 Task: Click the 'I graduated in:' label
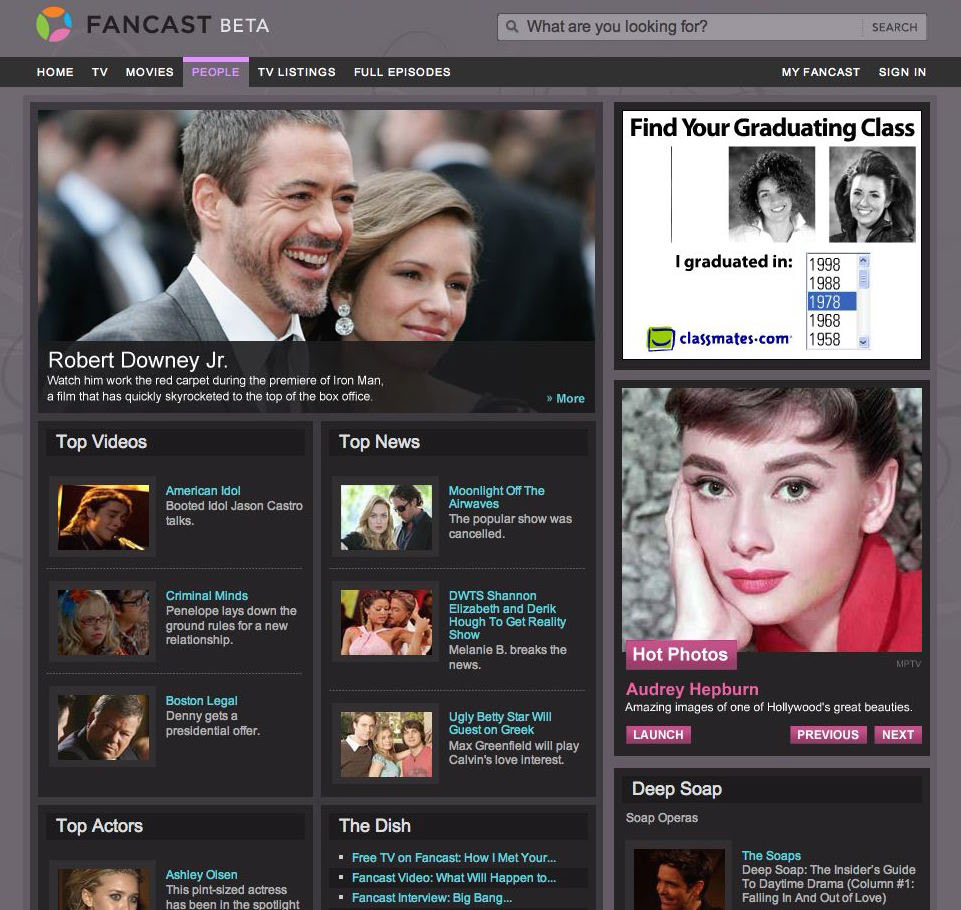pyautogui.click(x=734, y=262)
